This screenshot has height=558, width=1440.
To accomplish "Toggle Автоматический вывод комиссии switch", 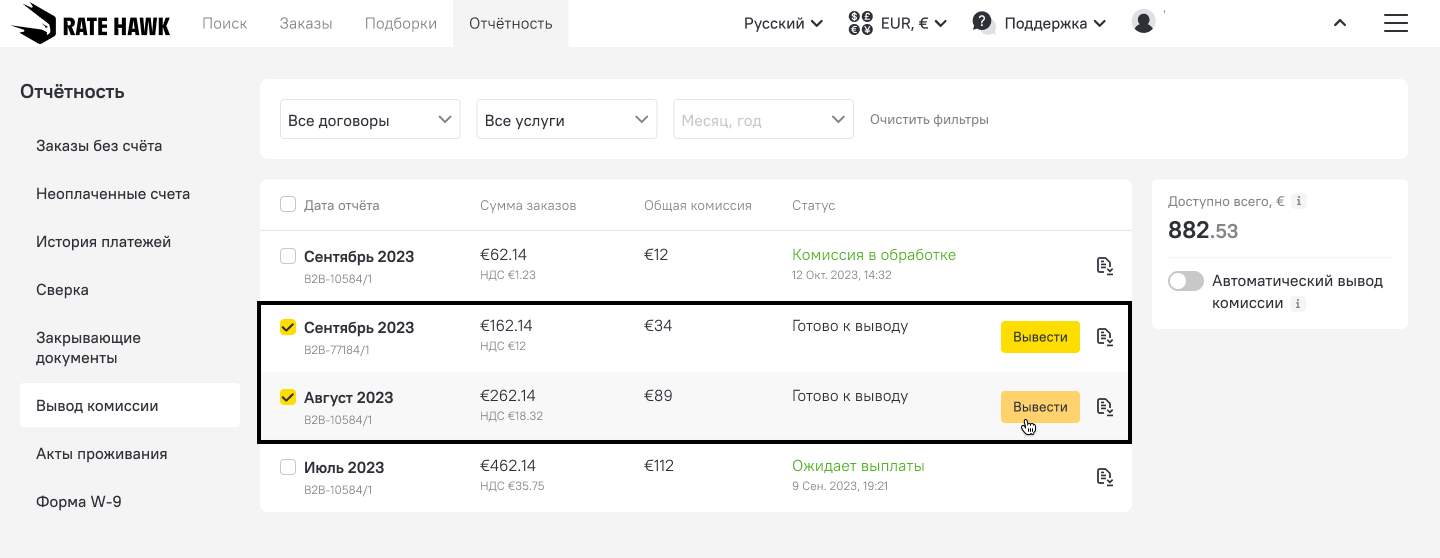I will click(x=1186, y=281).
